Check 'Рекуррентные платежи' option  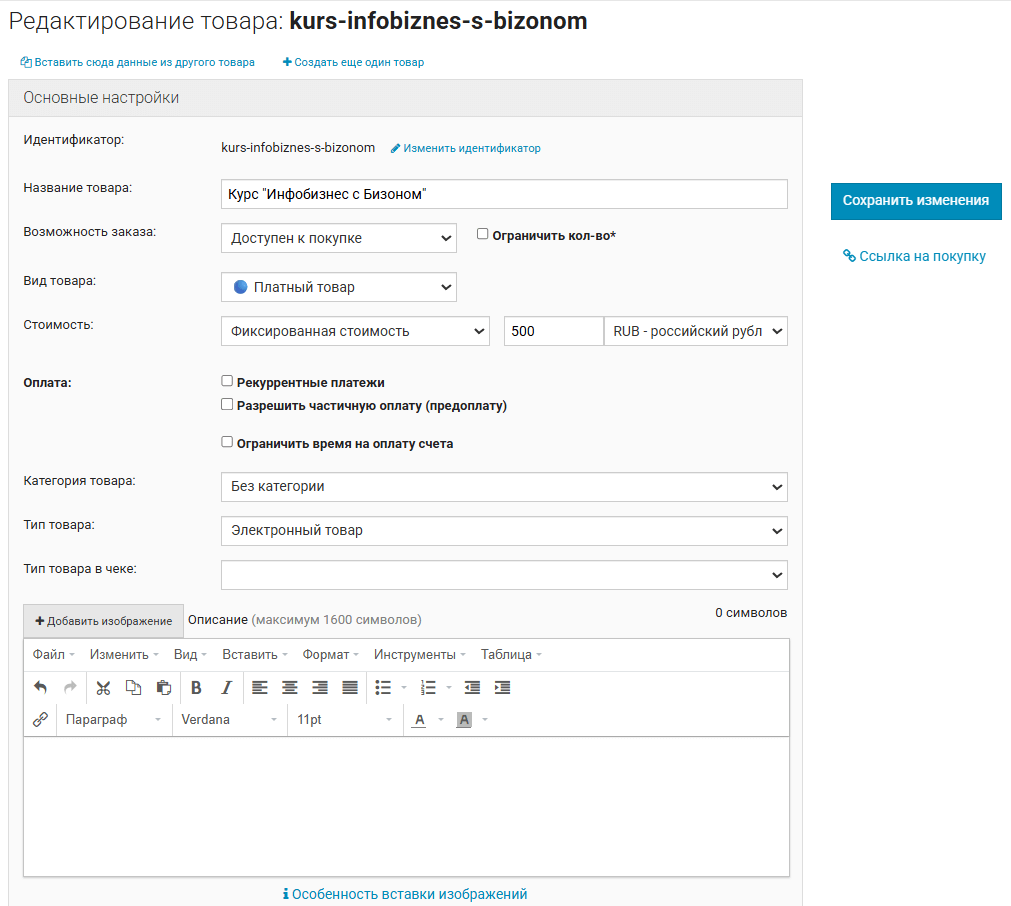click(227, 381)
